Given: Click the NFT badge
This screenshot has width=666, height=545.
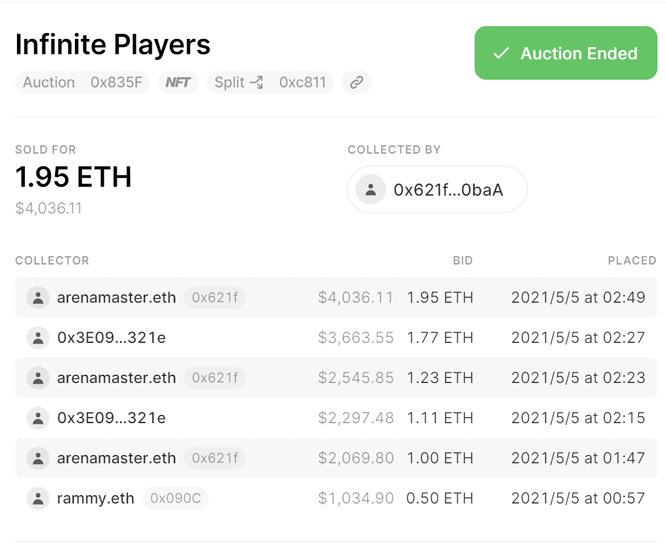Looking at the screenshot, I should pos(180,82).
